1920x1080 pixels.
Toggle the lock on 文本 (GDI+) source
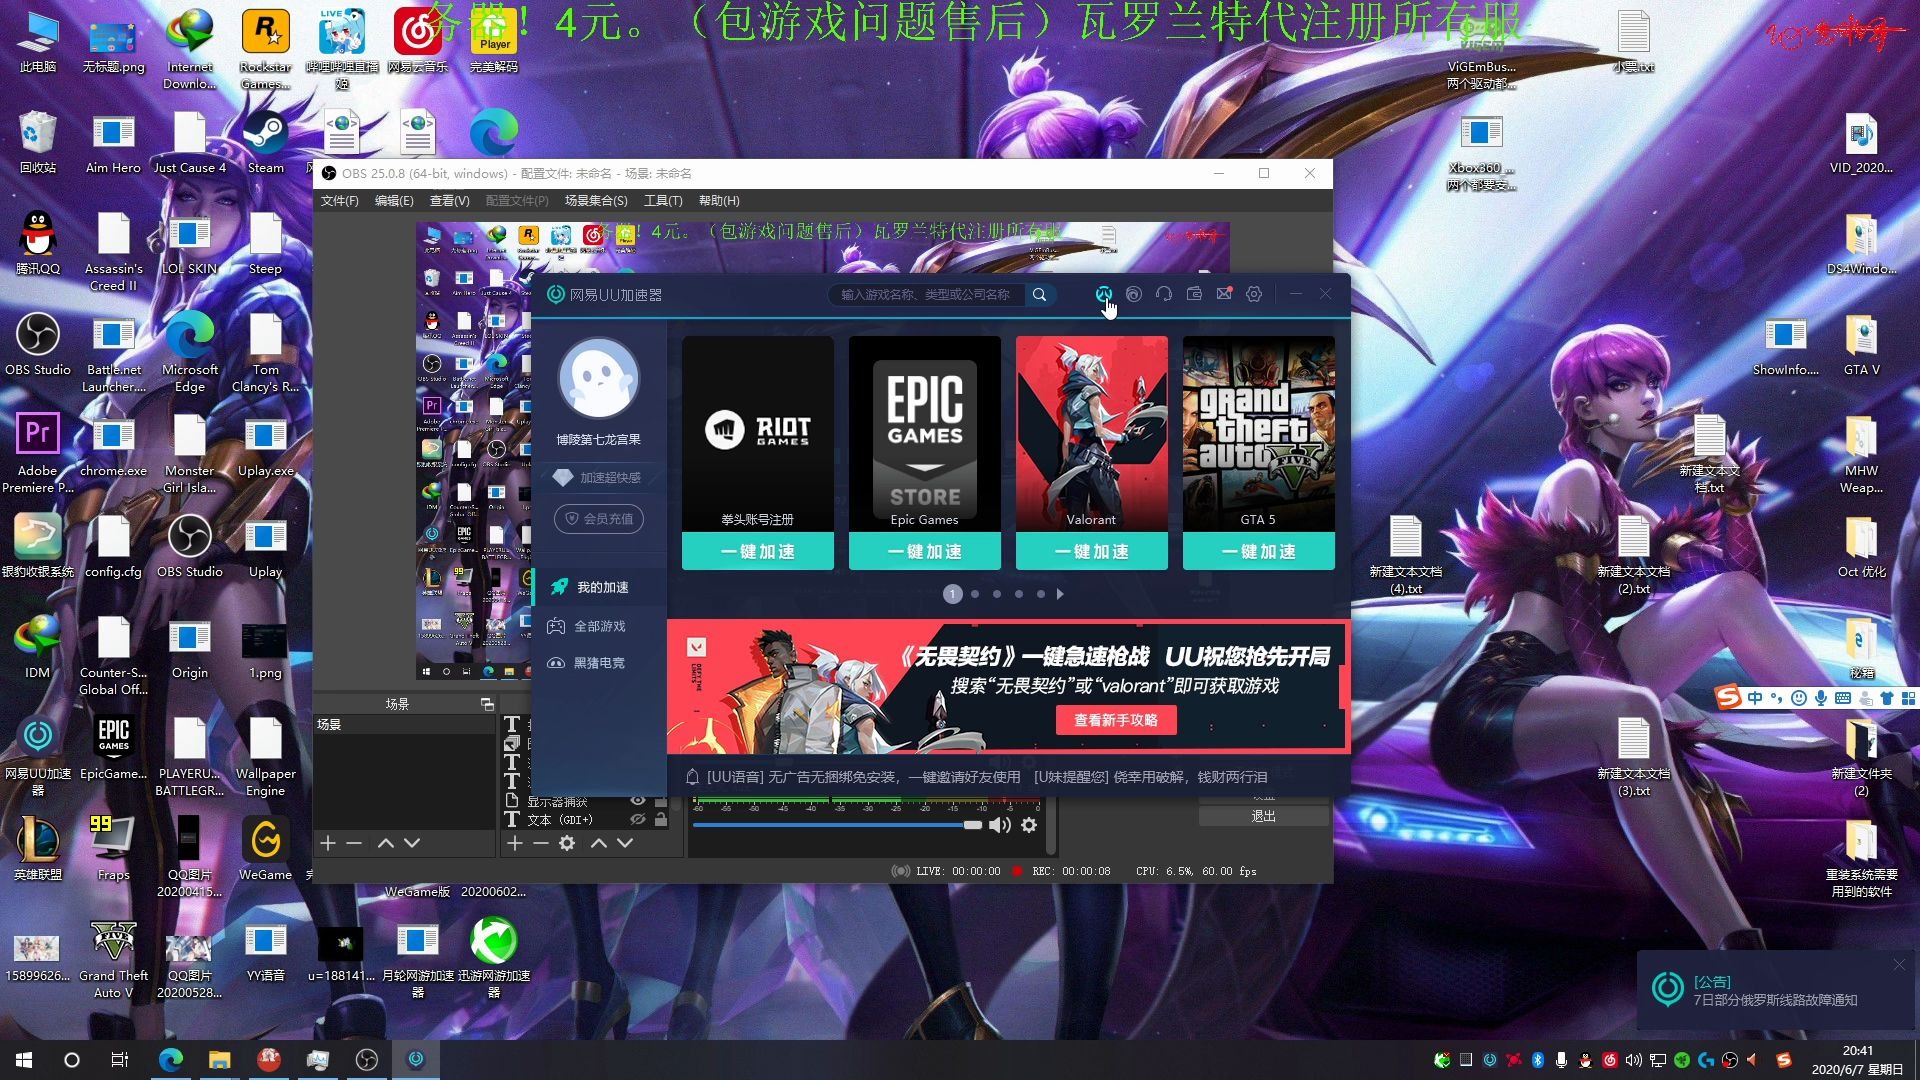[661, 820]
